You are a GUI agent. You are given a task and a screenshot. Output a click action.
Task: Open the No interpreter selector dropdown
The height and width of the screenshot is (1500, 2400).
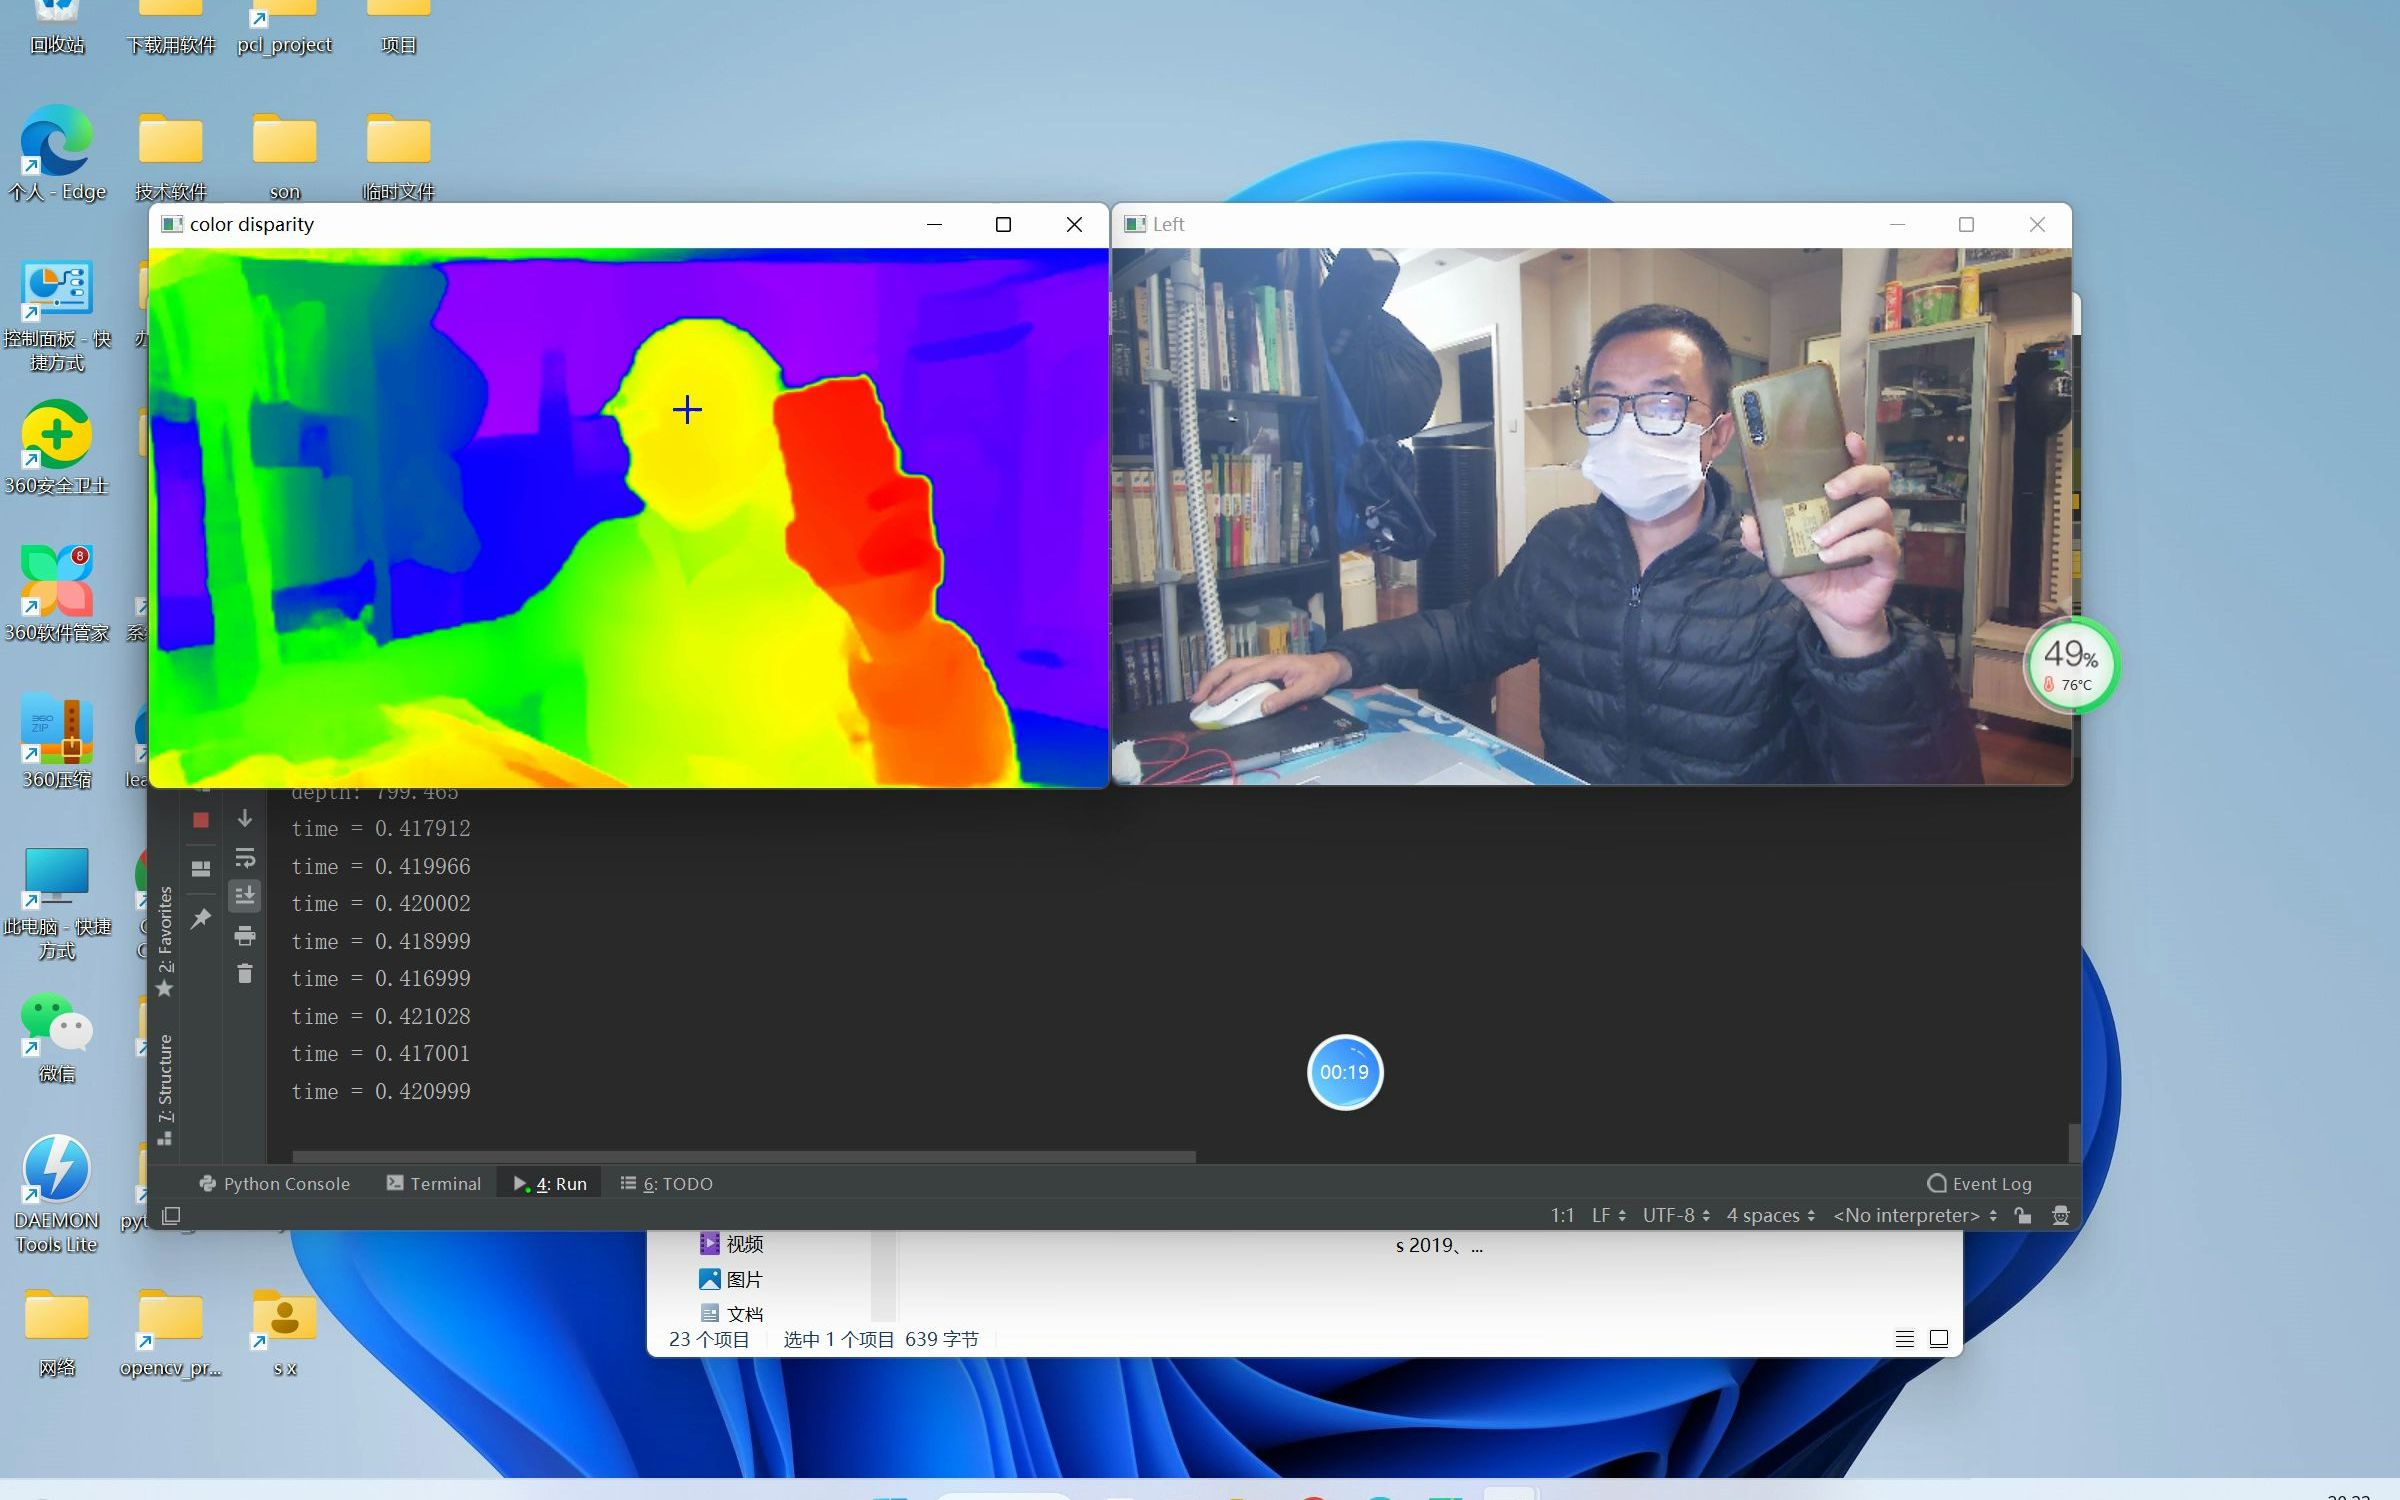[x=1914, y=1215]
